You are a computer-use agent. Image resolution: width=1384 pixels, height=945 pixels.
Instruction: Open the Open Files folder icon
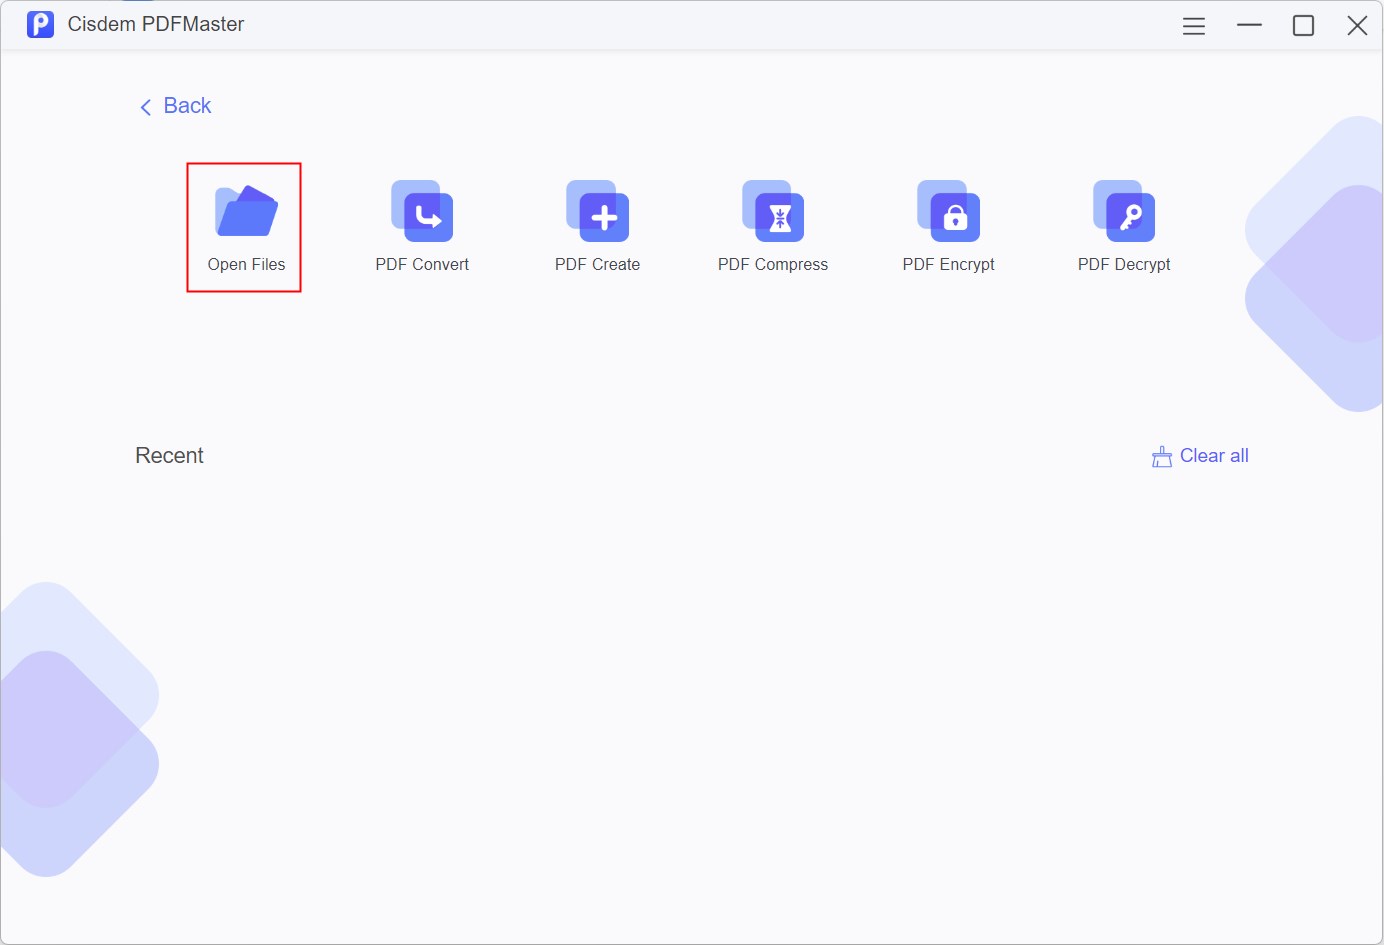(246, 211)
